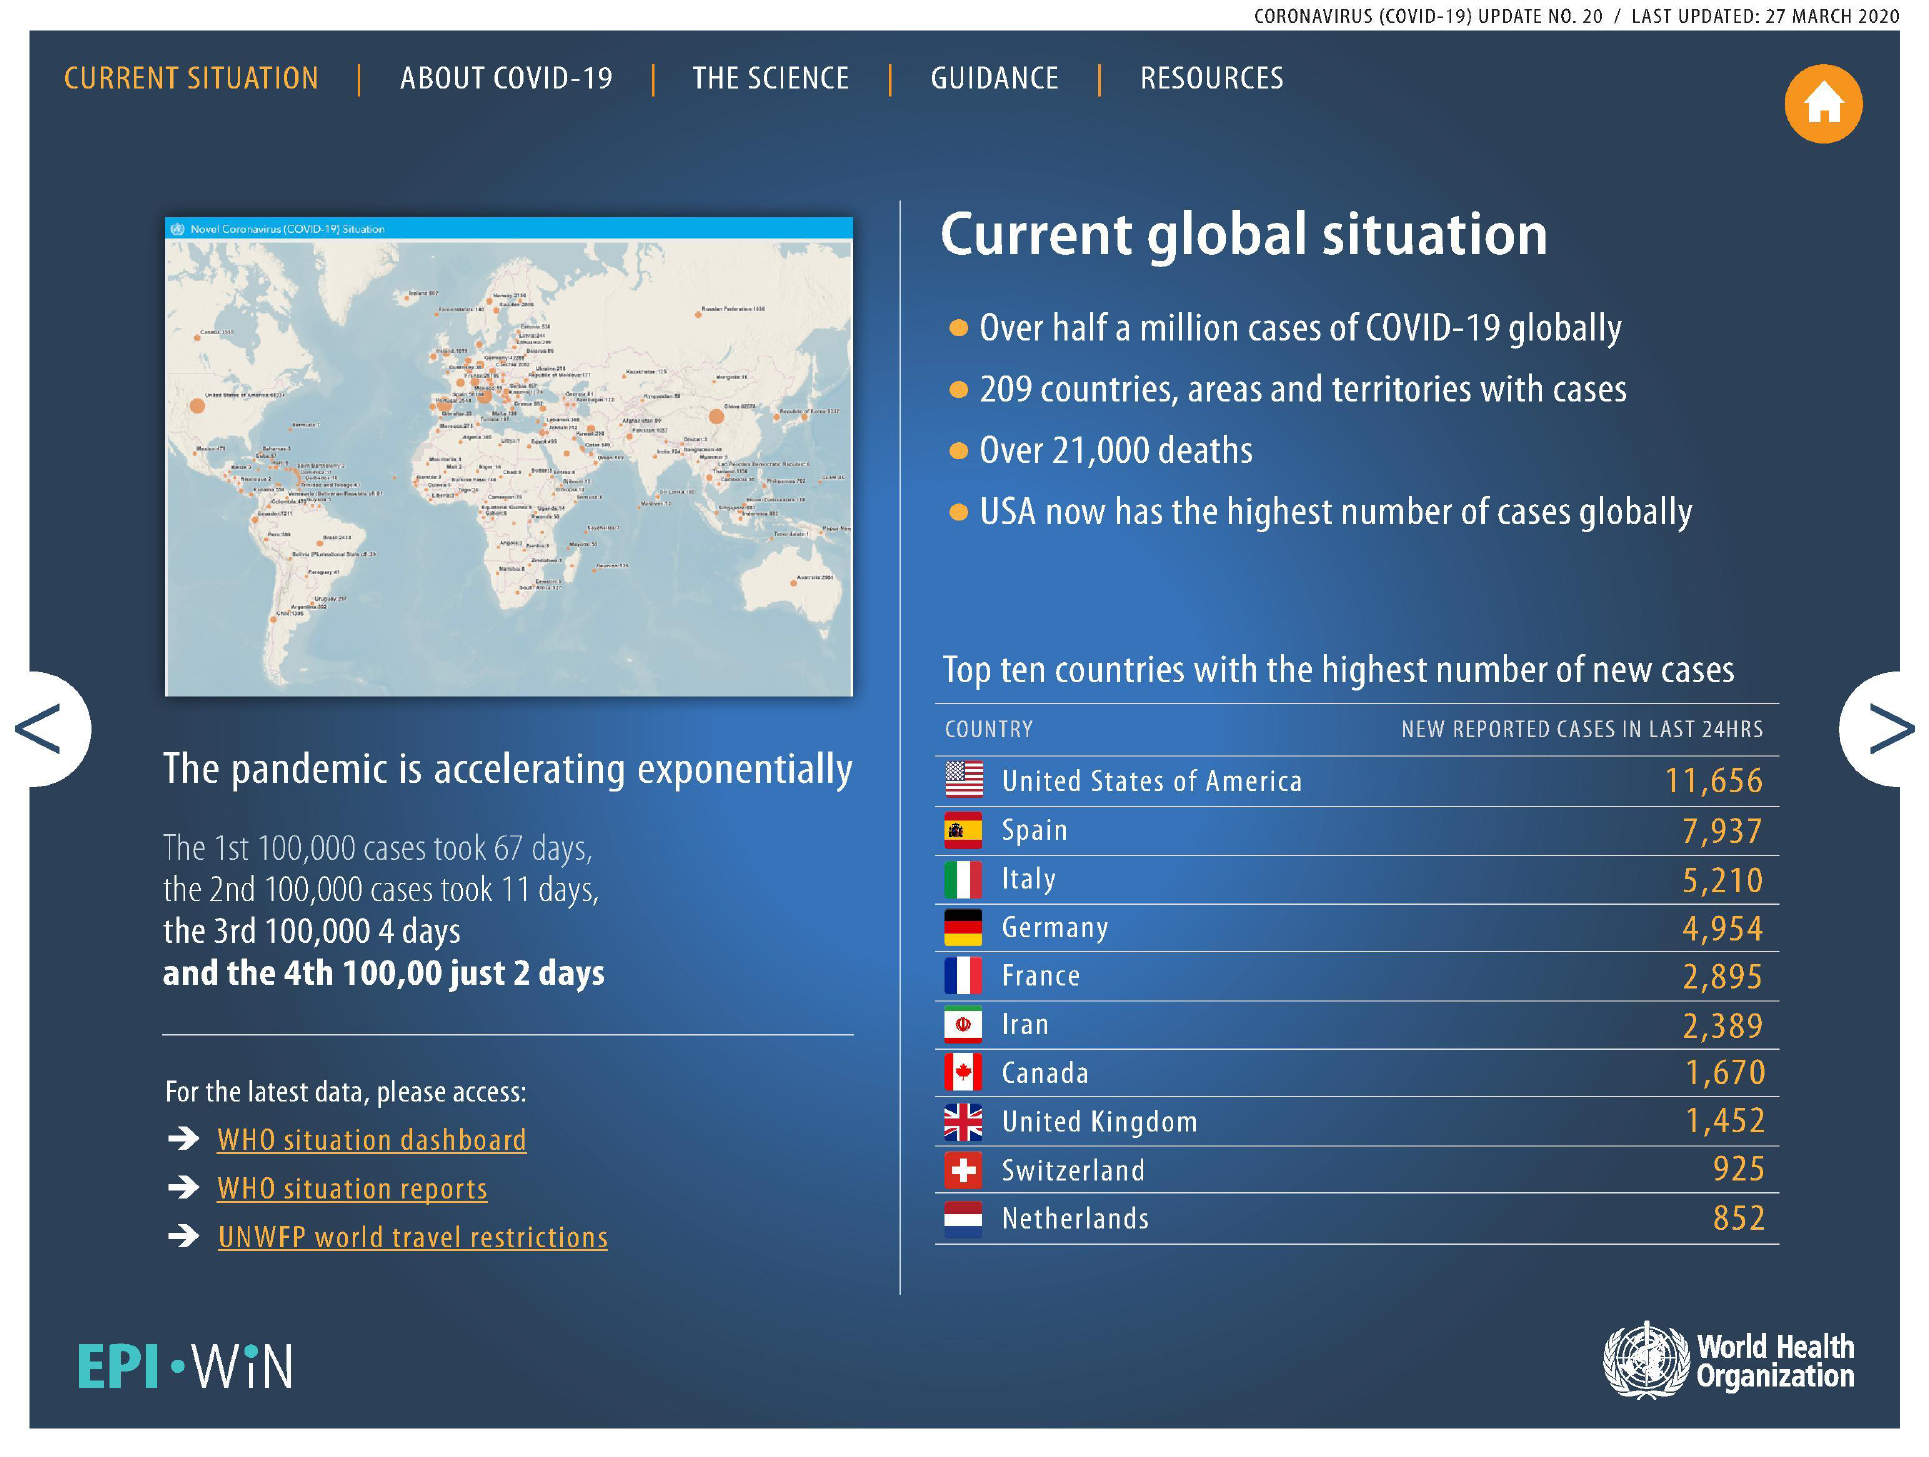The width and height of the screenshot is (1929, 1457).
Task: Click the orange home icon button
Action: point(1822,104)
